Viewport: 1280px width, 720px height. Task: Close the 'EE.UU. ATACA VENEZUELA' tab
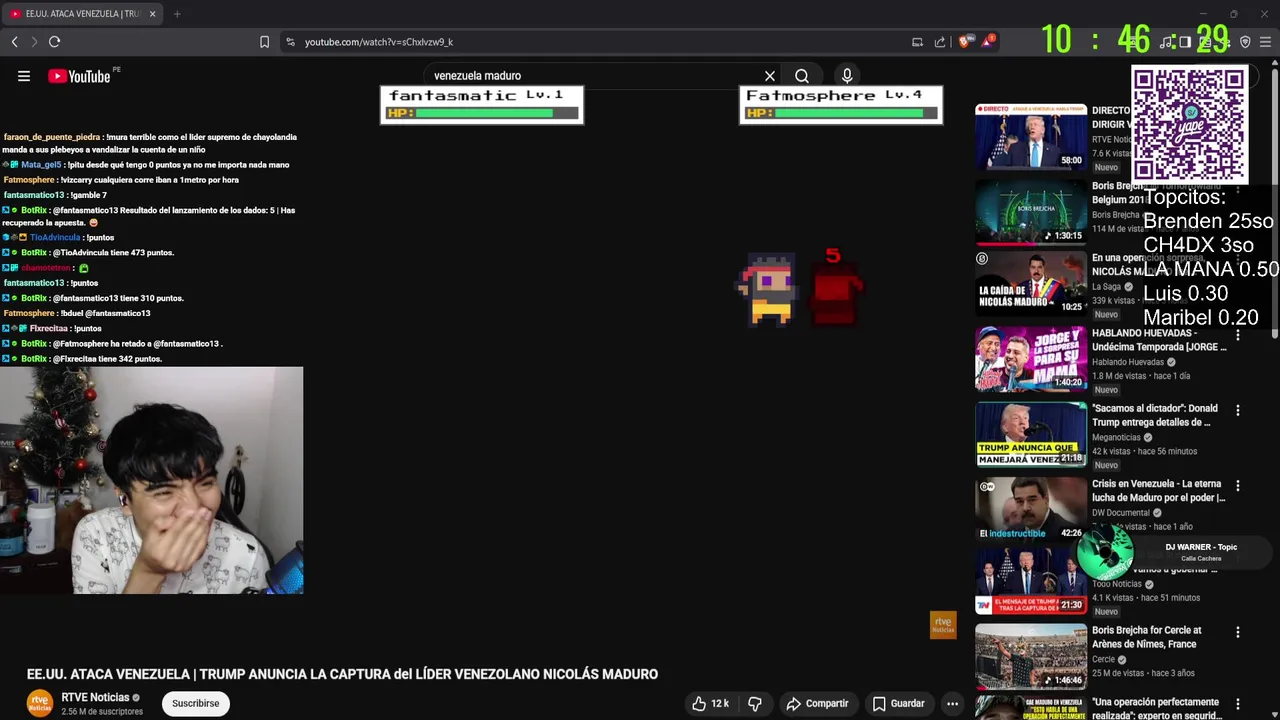(153, 14)
